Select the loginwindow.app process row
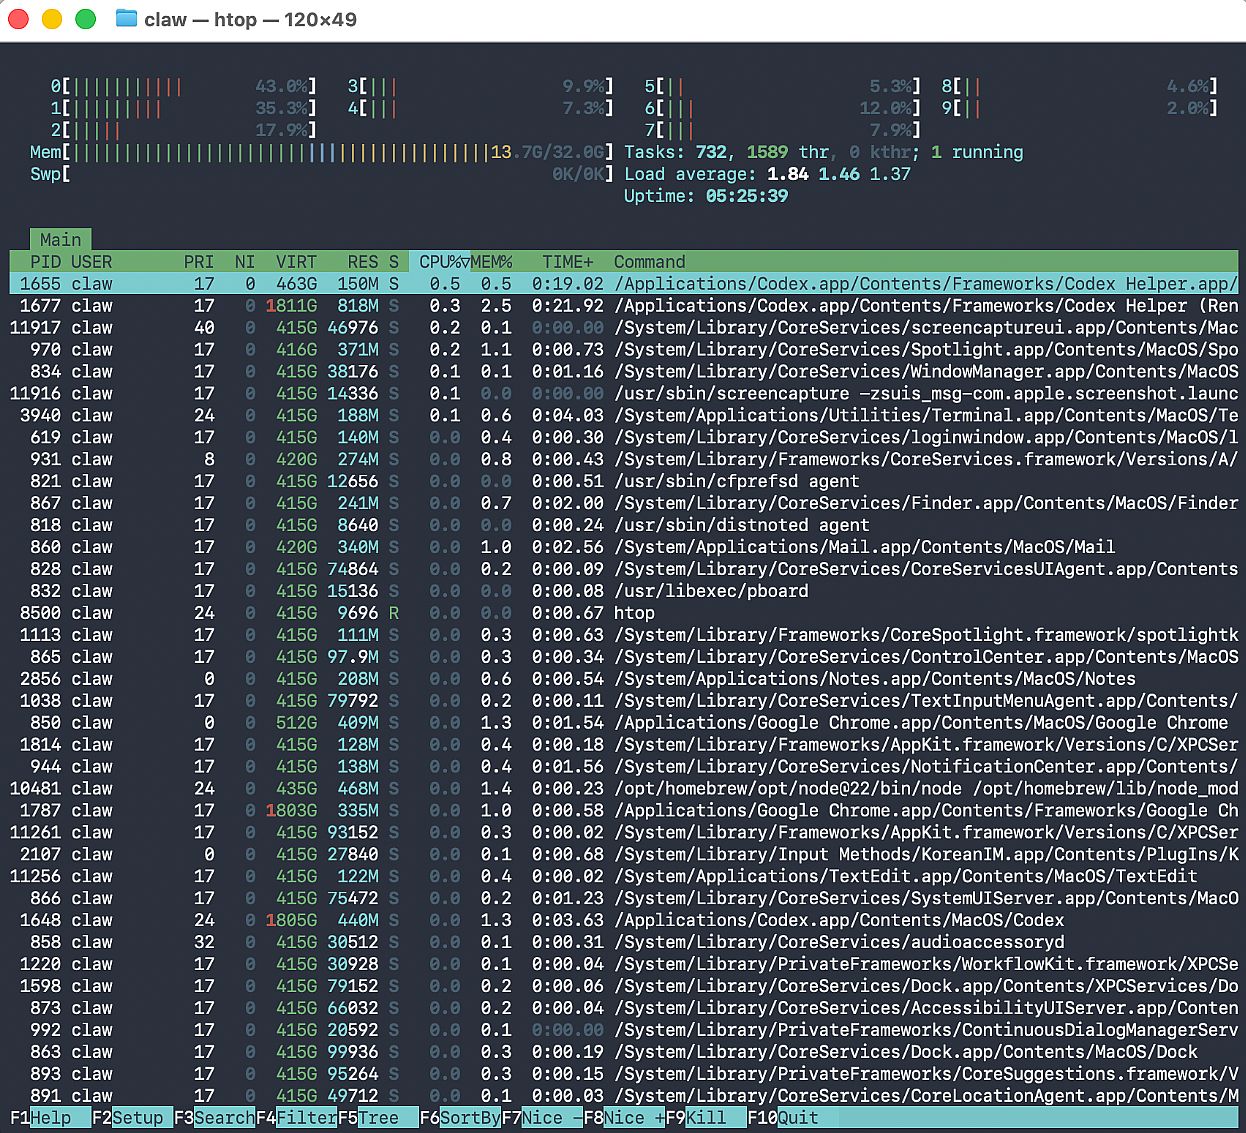This screenshot has width=1246, height=1133. (x=624, y=437)
